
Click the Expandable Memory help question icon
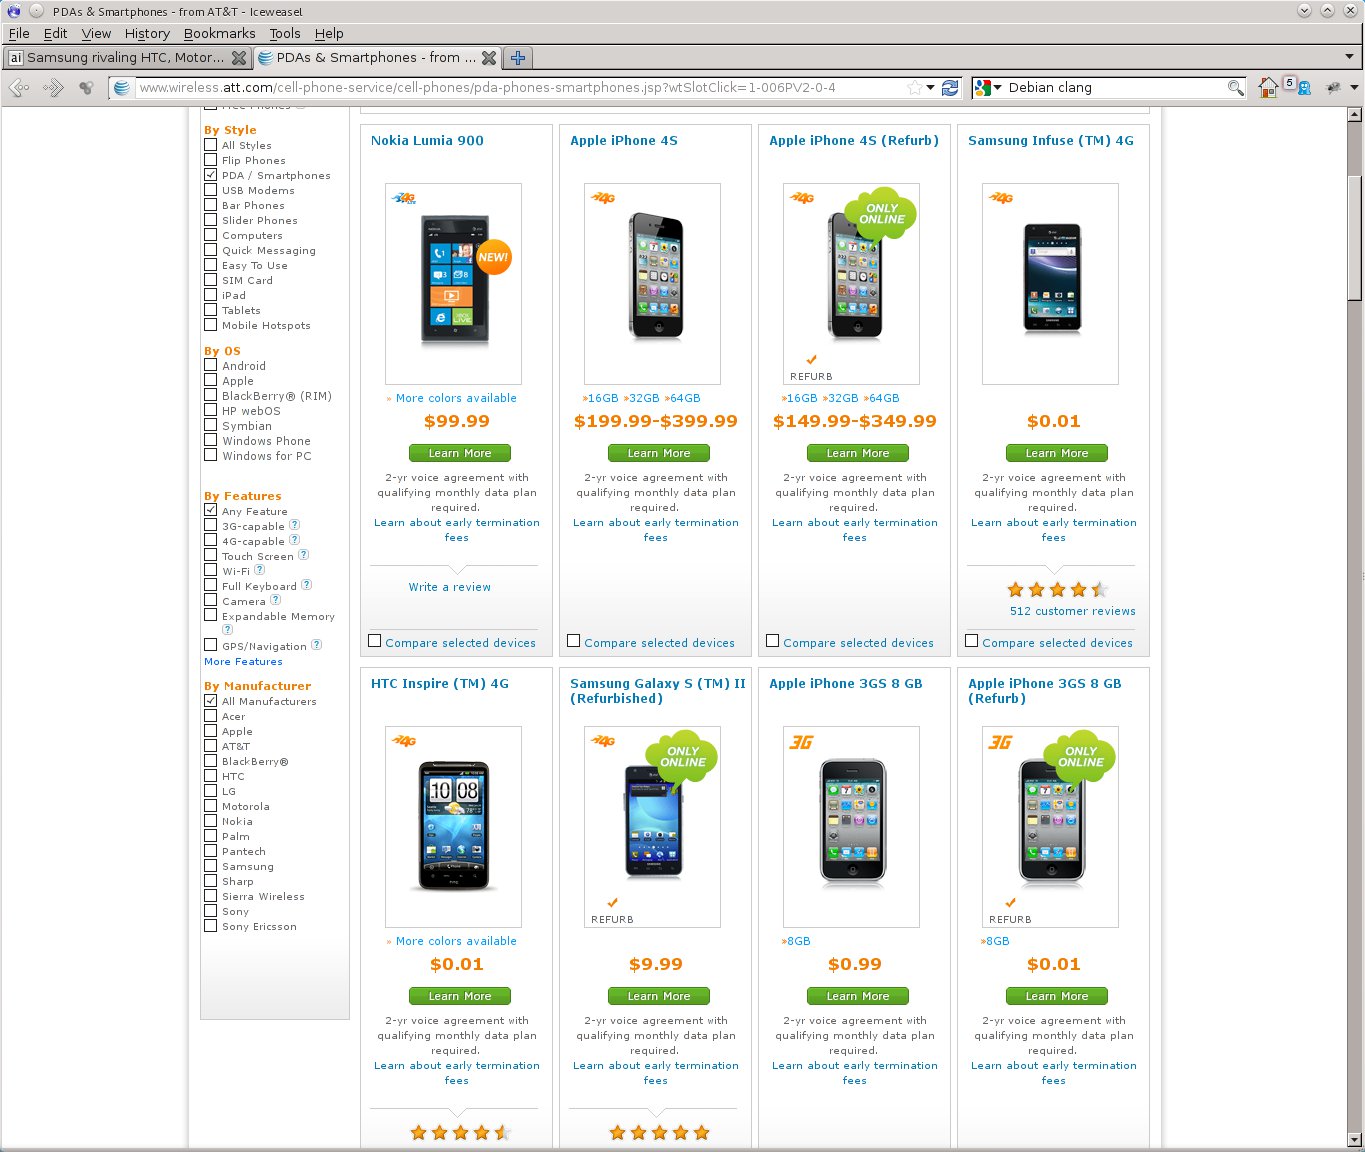227,630
